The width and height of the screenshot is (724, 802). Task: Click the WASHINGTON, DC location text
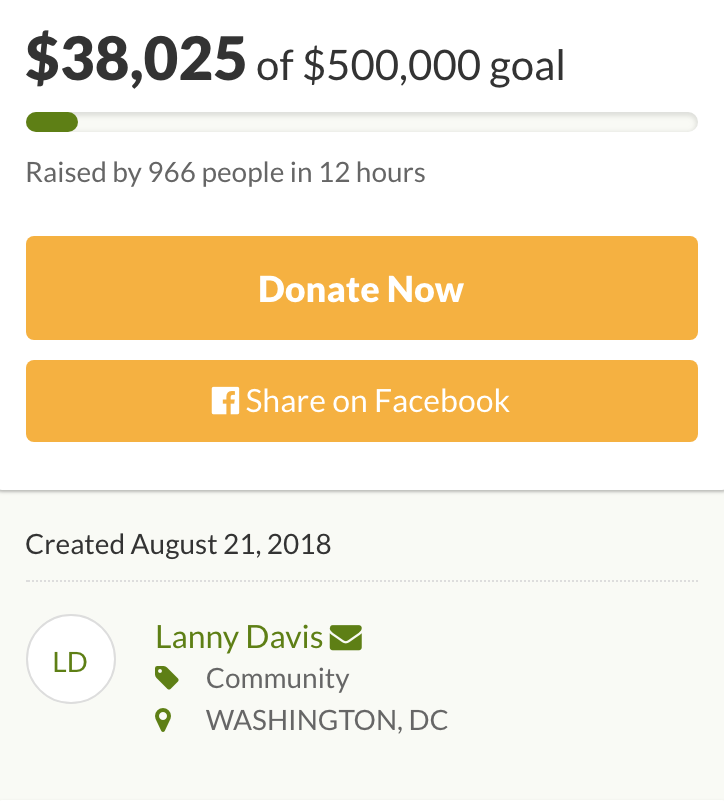tap(327, 721)
